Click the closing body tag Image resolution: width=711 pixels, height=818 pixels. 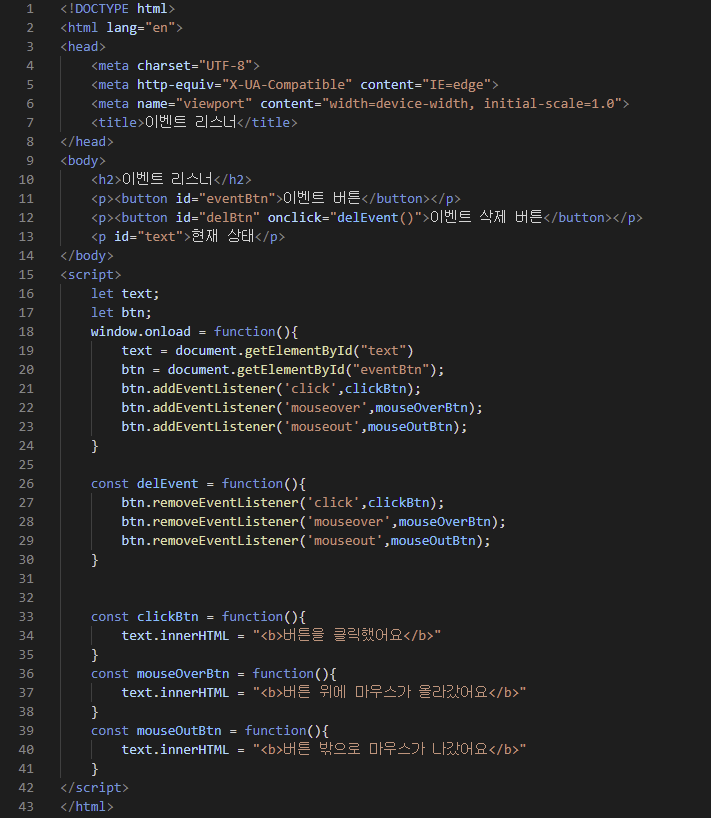click(x=87, y=256)
